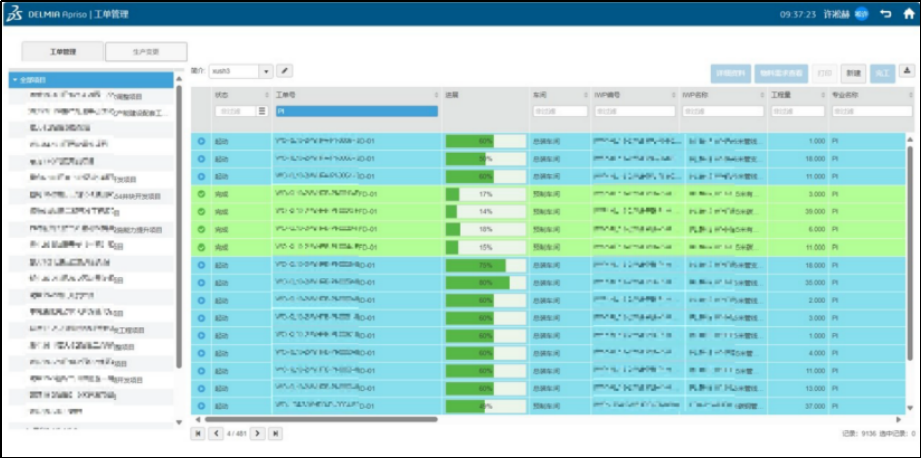This screenshot has height=458, width=921.
Task: Click the 新建 button
Action: 853,72
